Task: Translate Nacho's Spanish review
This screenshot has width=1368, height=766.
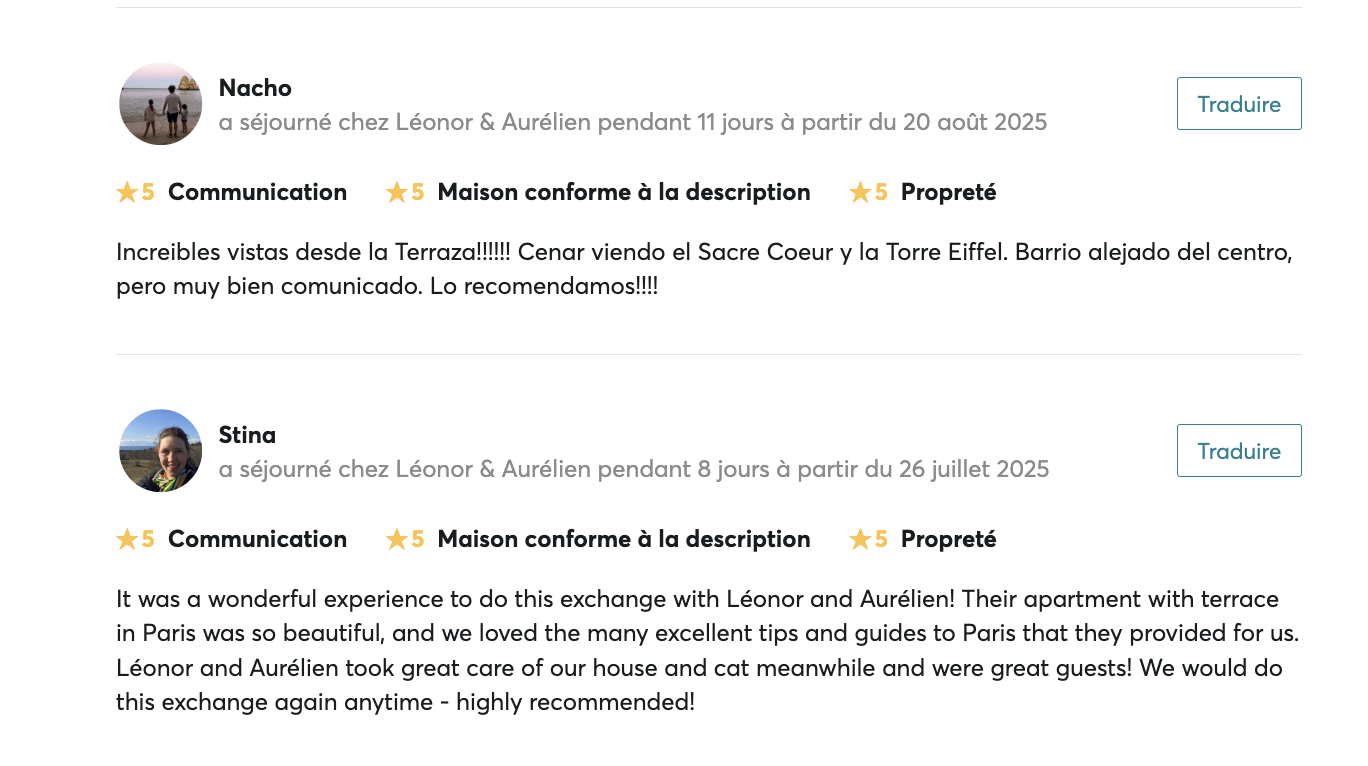Action: 1238,104
